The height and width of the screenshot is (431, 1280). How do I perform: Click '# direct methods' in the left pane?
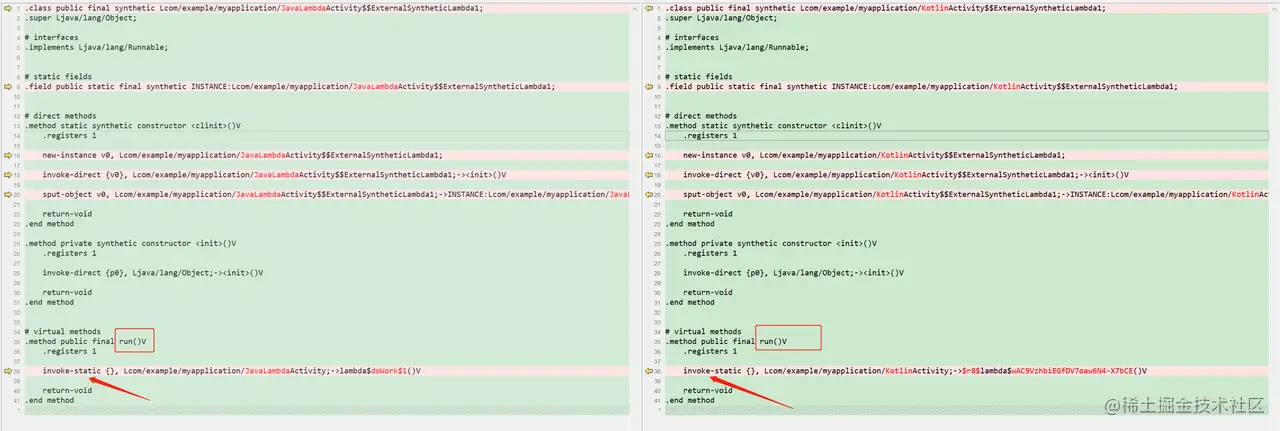(x=61, y=116)
